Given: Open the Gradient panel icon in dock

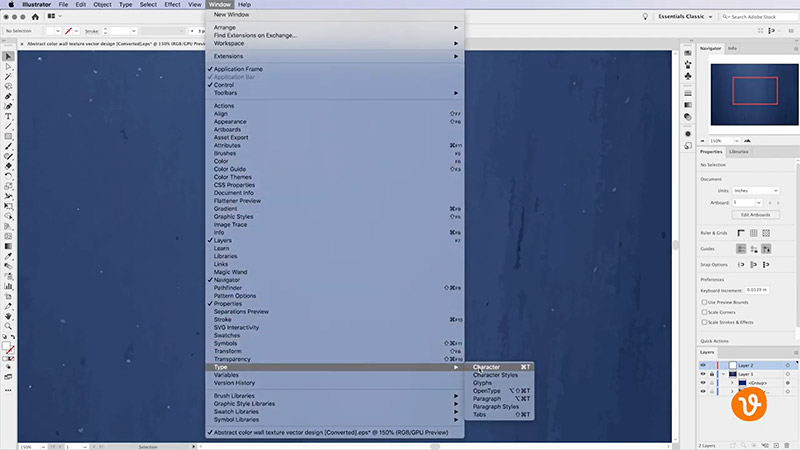Looking at the screenshot, I should click(x=688, y=105).
